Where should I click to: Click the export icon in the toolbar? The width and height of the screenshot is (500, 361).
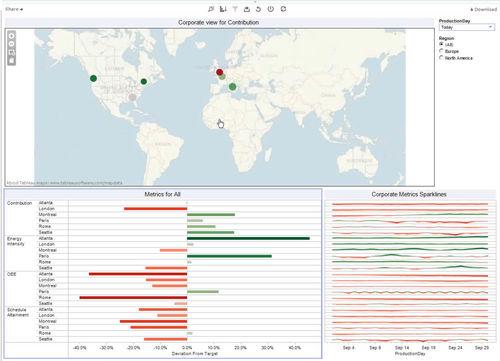(x=247, y=9)
